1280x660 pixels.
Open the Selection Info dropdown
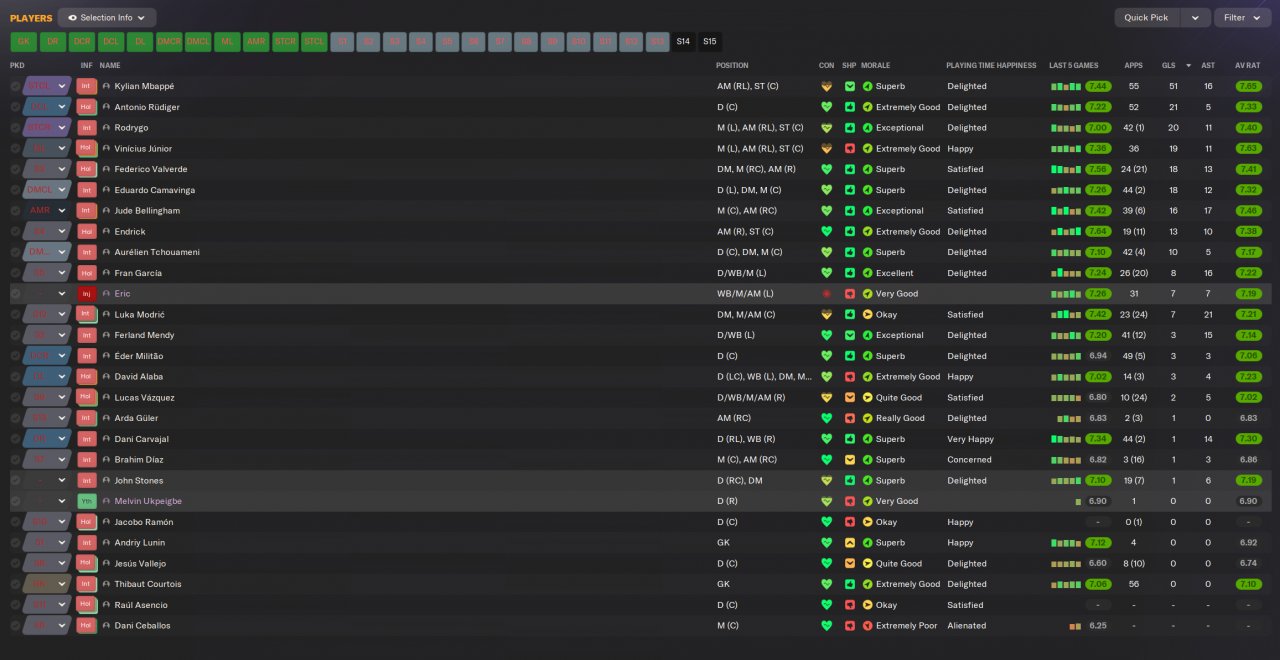click(x=107, y=17)
